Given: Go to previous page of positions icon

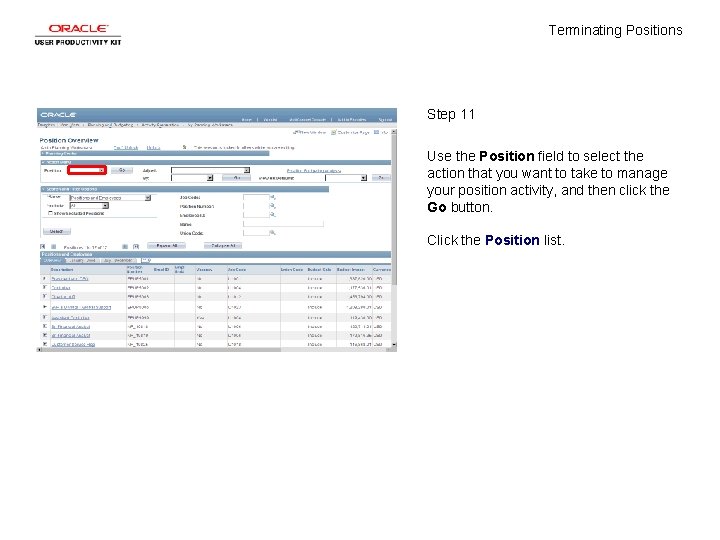Looking at the screenshot, I should coord(53,247).
